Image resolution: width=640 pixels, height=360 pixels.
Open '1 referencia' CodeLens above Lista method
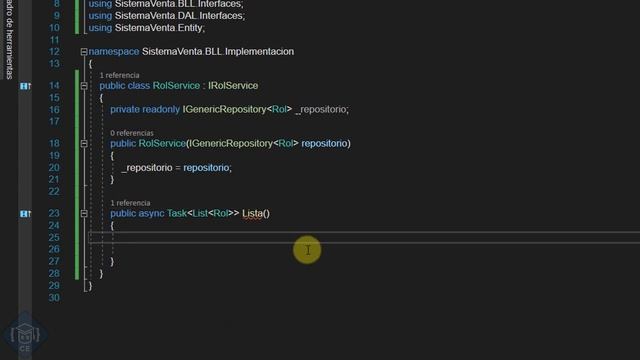tap(130, 203)
